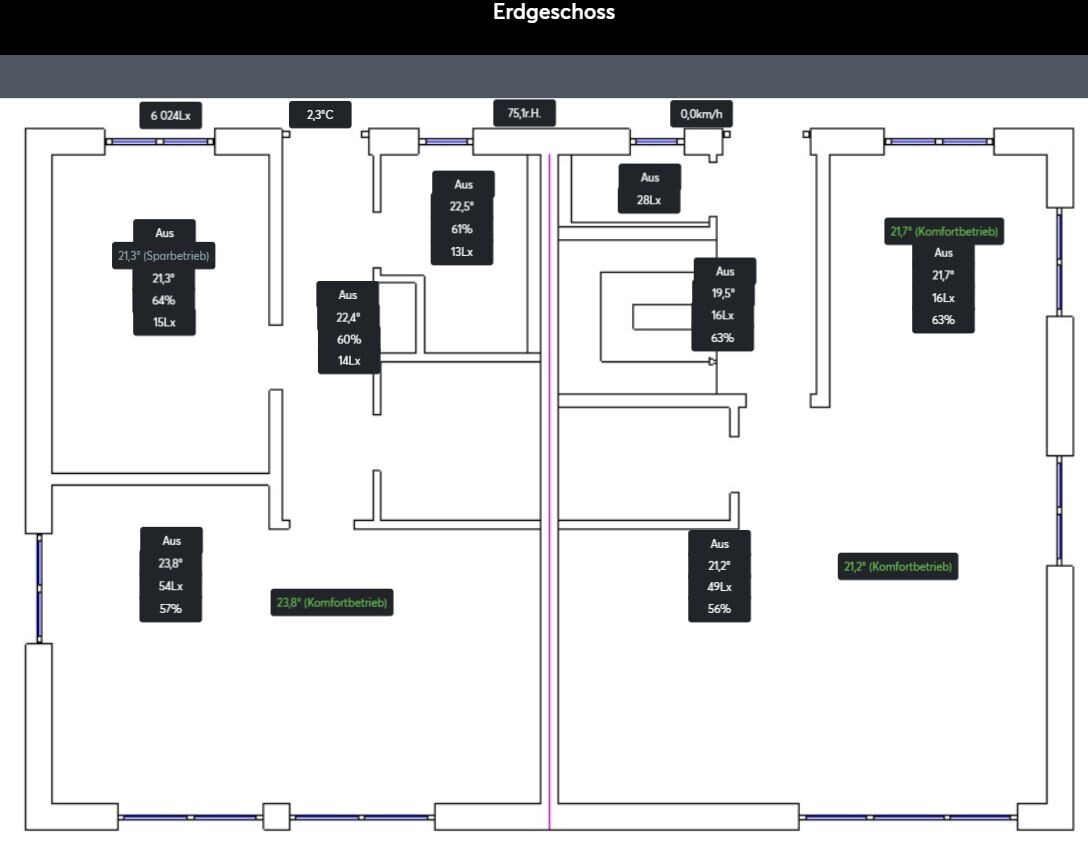Click the 57% humidity value
This screenshot has width=1088, height=842.
[x=171, y=609]
